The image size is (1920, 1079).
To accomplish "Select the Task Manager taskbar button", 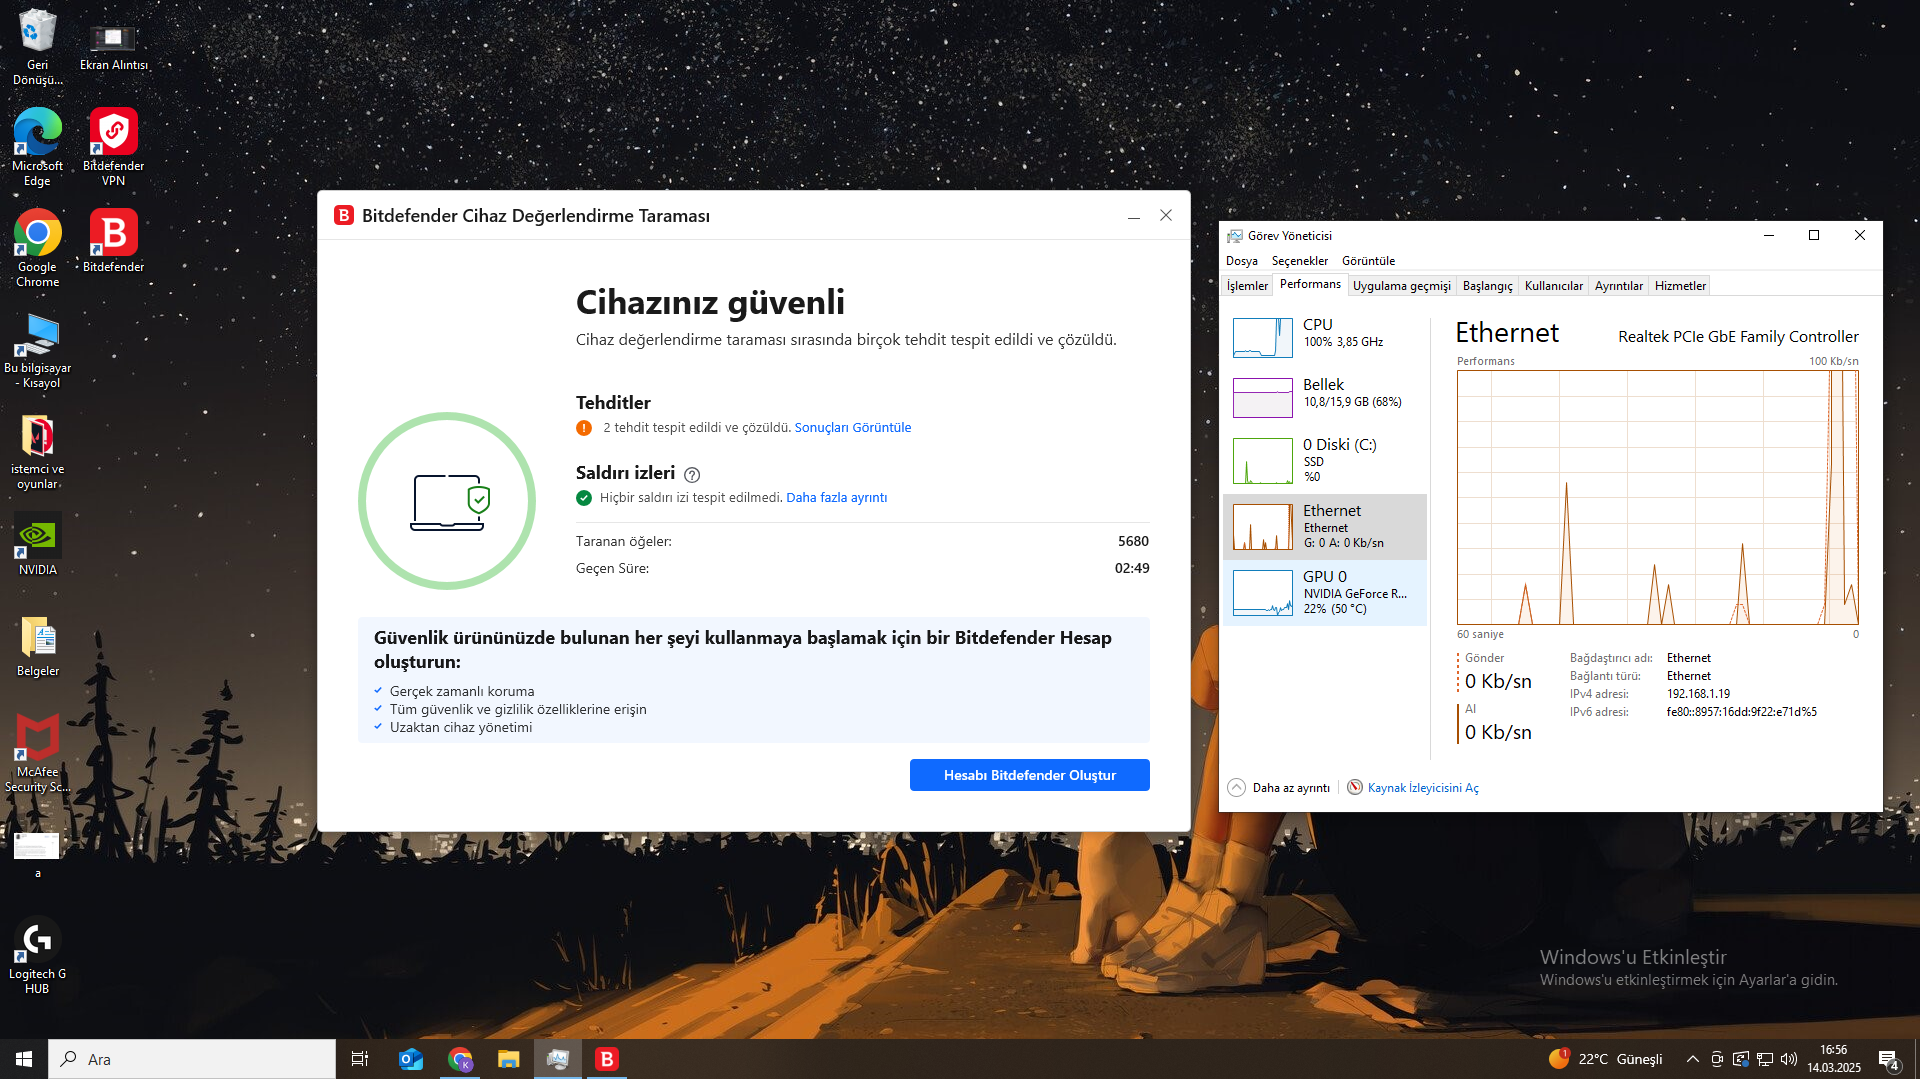I will pos(558,1059).
